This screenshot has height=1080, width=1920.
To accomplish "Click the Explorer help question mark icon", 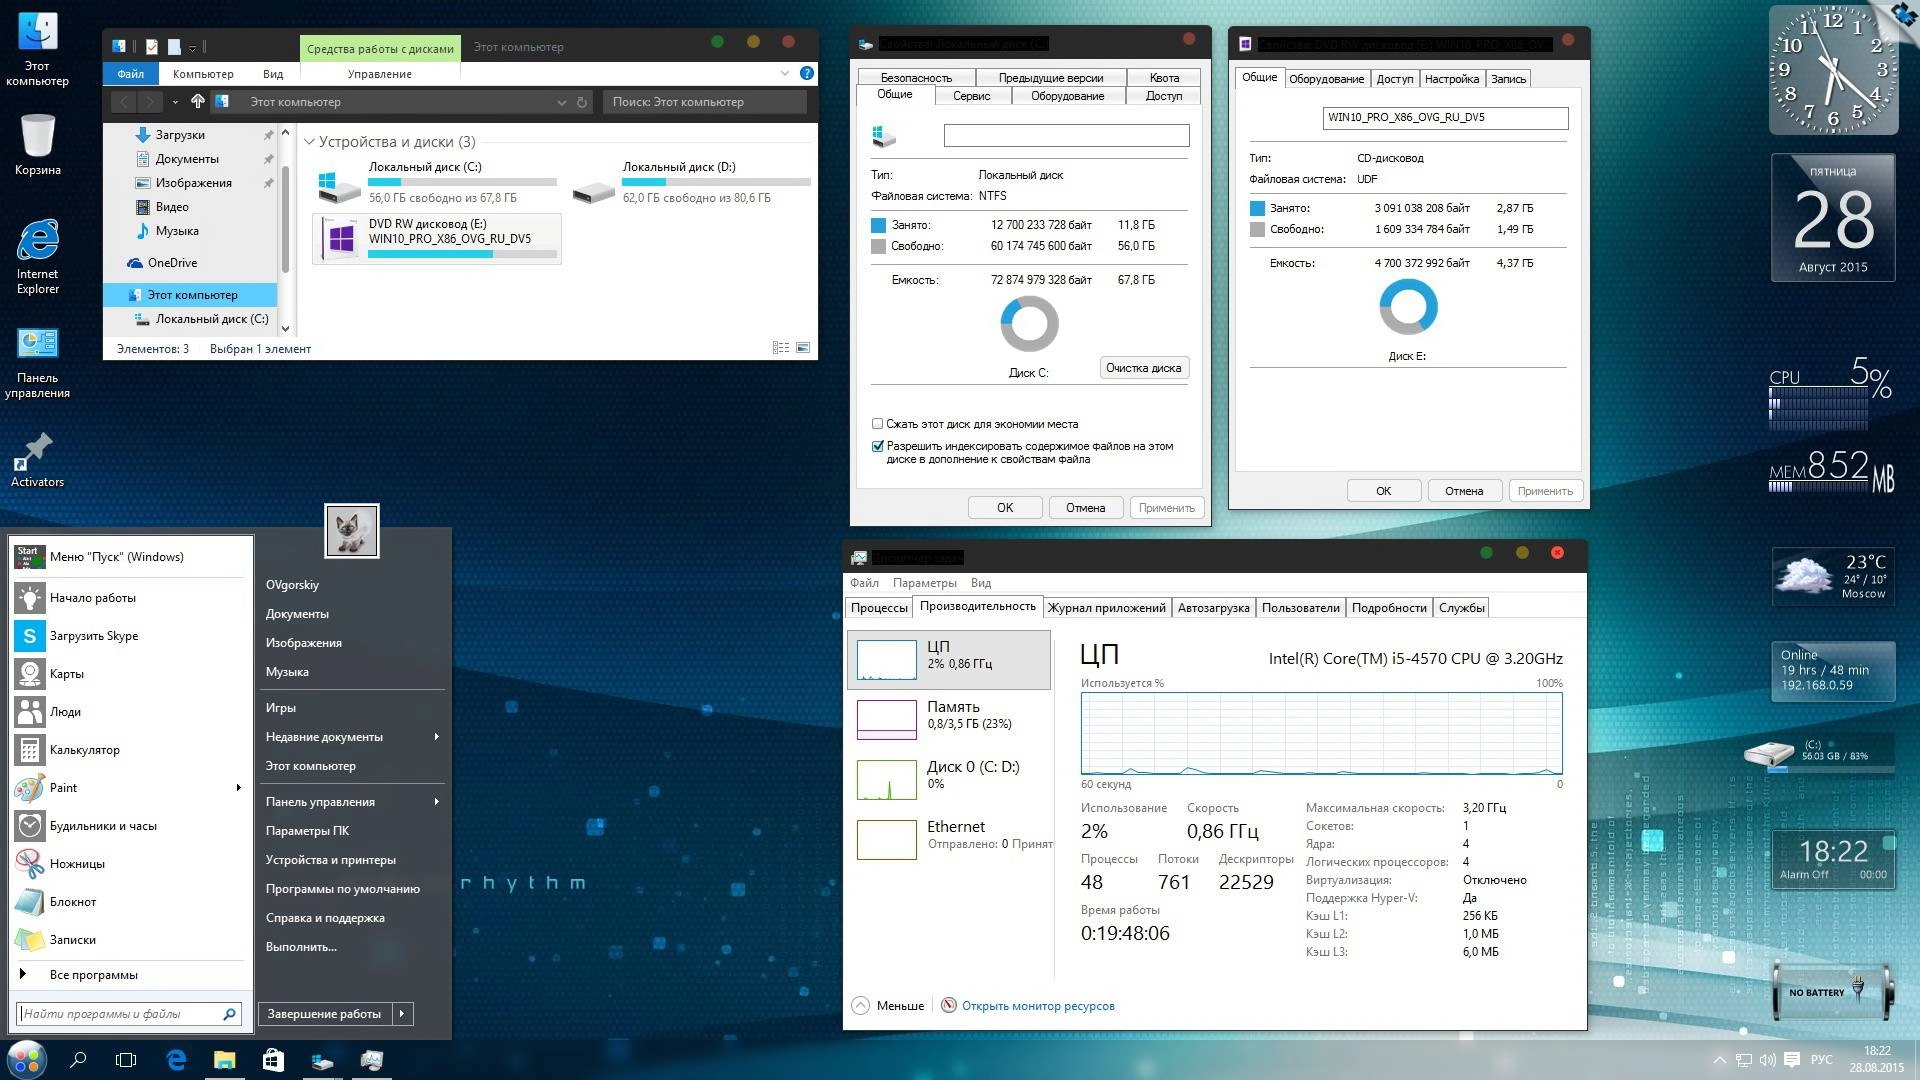I will (x=807, y=73).
